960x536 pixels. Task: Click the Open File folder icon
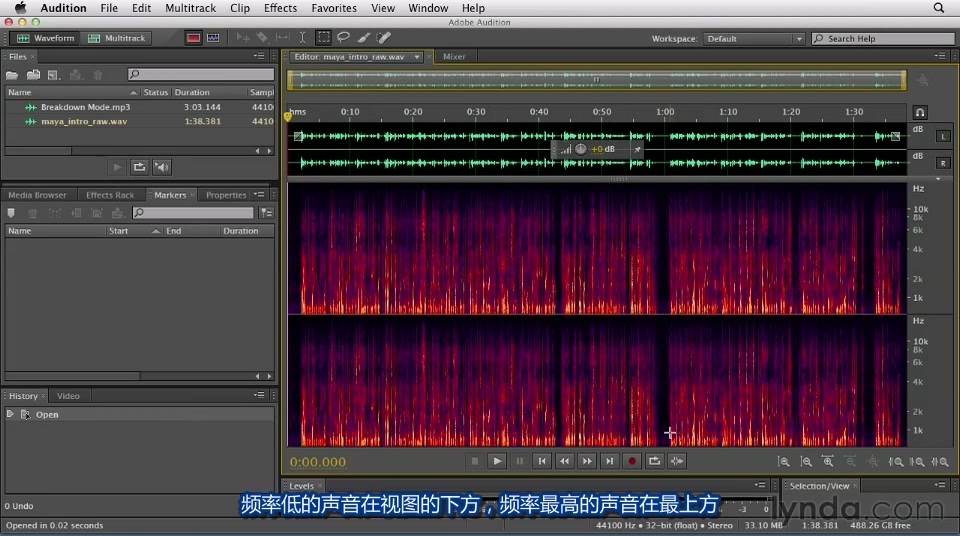tap(12, 75)
